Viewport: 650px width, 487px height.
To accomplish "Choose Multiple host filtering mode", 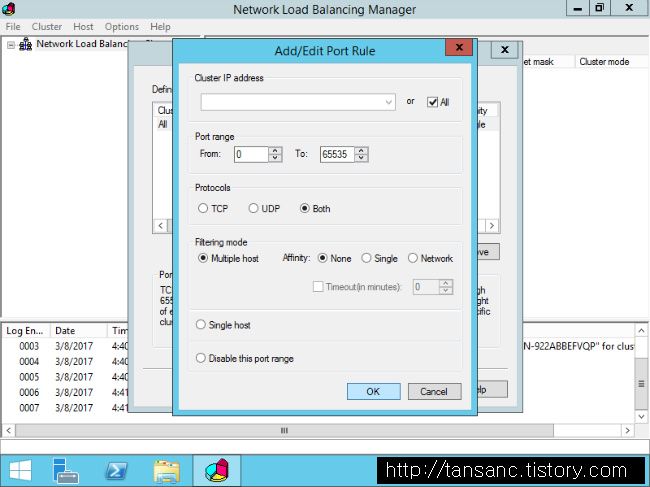I will 203,258.
